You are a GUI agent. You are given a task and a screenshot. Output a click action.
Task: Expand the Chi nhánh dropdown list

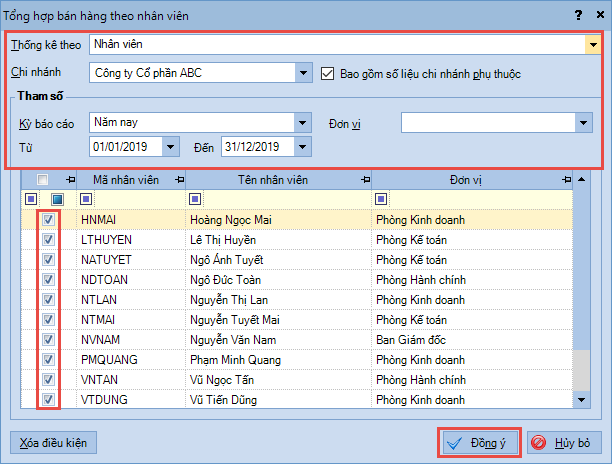tap(303, 73)
